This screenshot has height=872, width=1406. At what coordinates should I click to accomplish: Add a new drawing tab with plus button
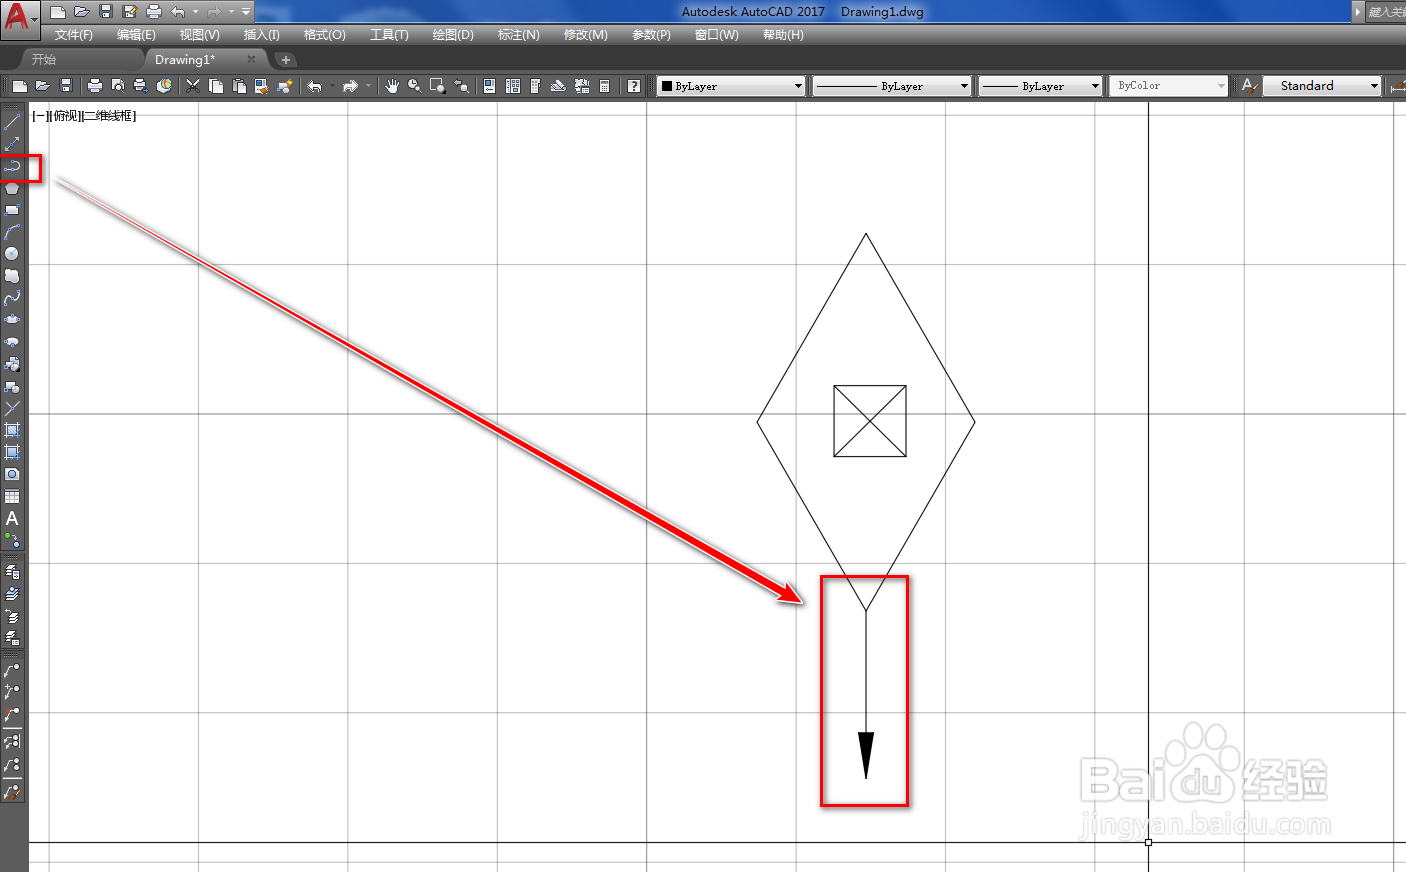coord(286,60)
